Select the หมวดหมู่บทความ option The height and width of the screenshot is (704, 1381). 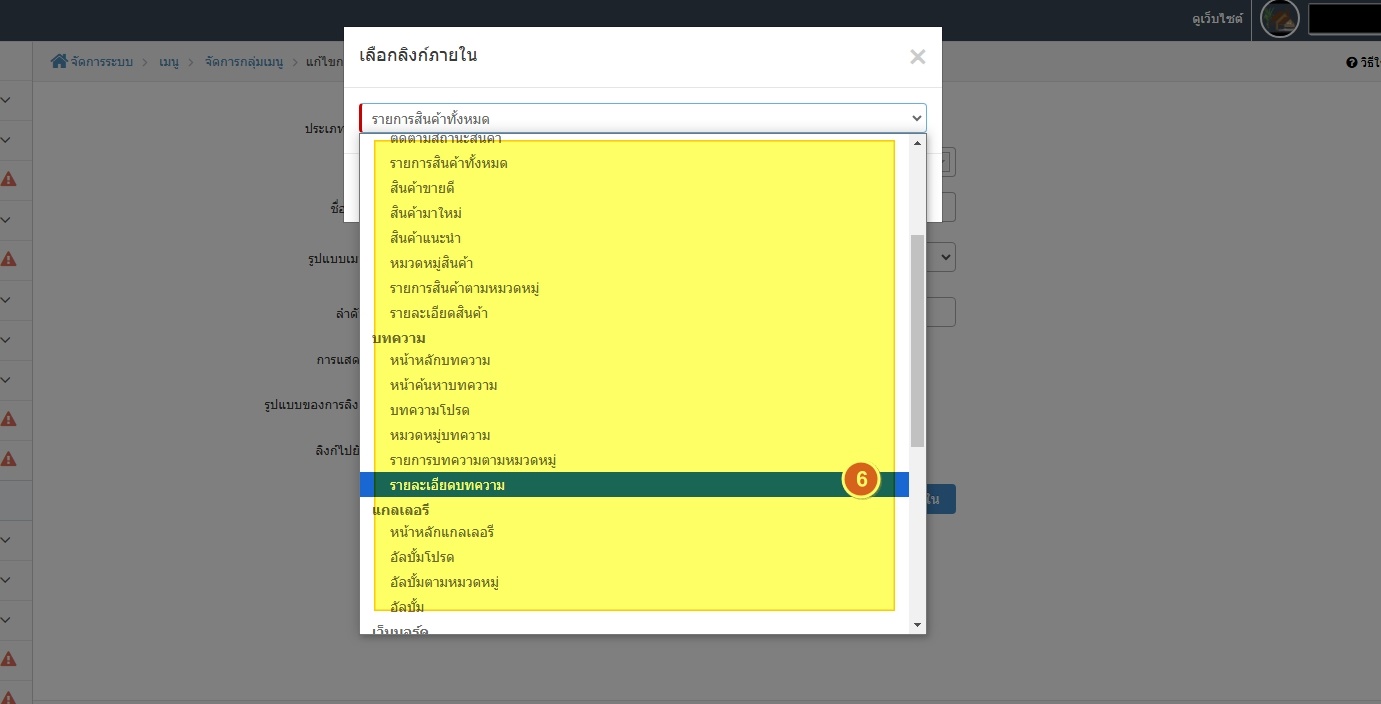tap(634, 435)
